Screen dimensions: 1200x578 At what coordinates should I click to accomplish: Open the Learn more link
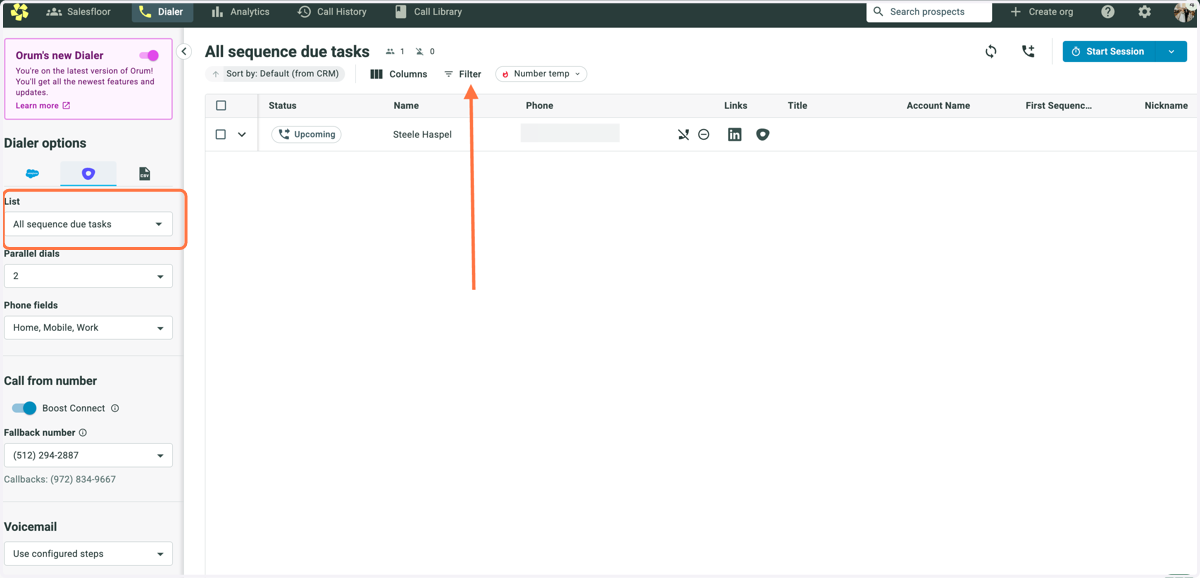click(43, 105)
